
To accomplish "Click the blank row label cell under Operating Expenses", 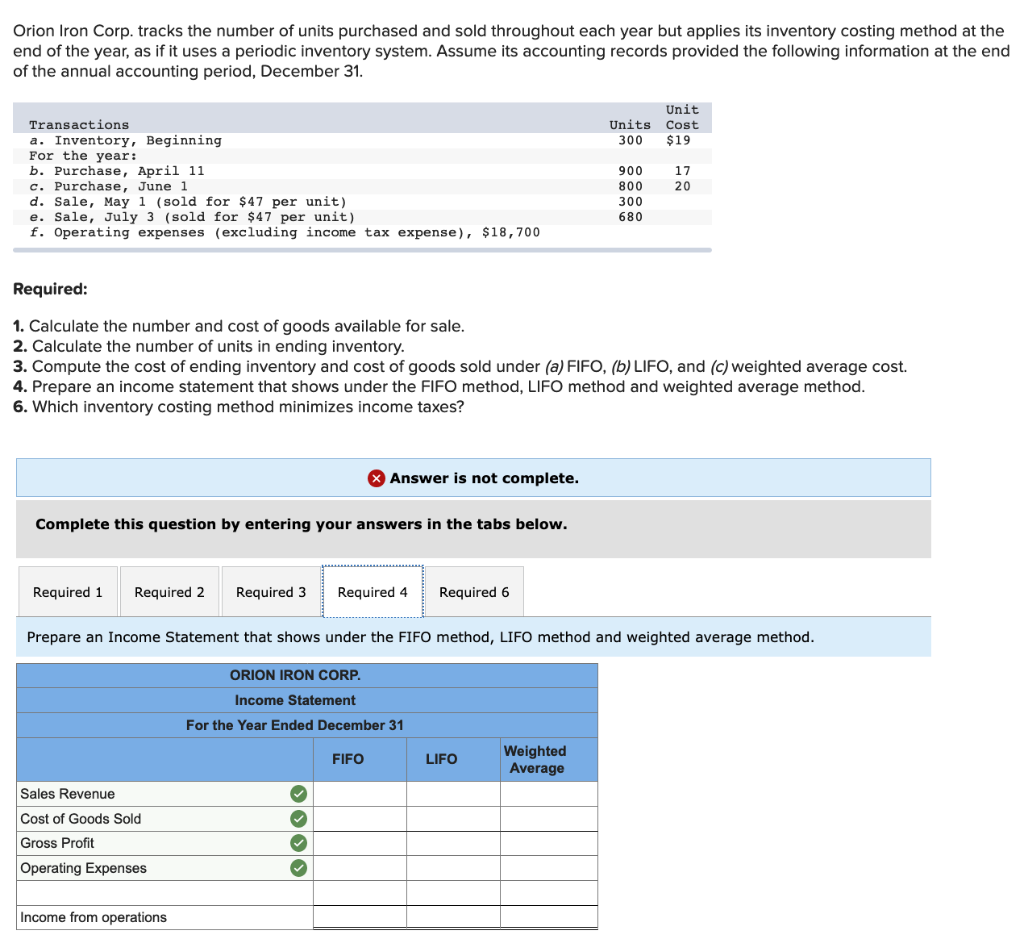I will pos(165,893).
